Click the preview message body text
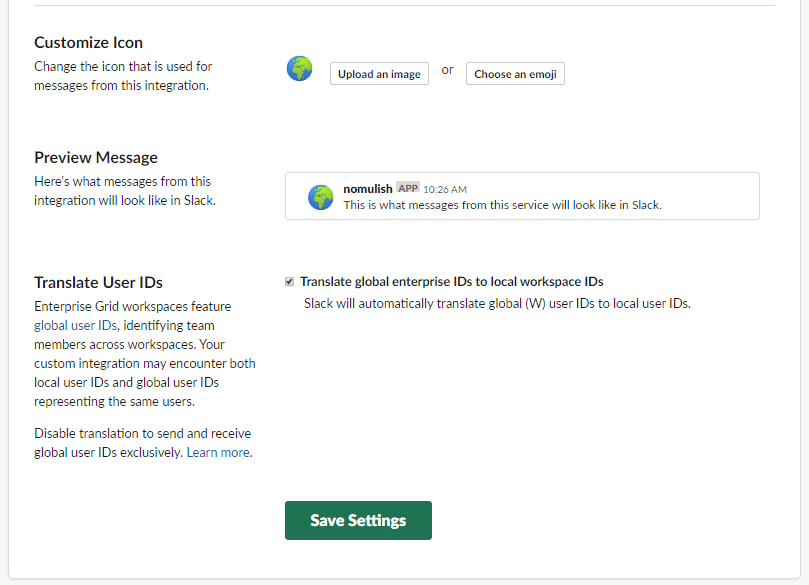Viewport: 809px width, 585px height. pyautogui.click(x=502, y=205)
